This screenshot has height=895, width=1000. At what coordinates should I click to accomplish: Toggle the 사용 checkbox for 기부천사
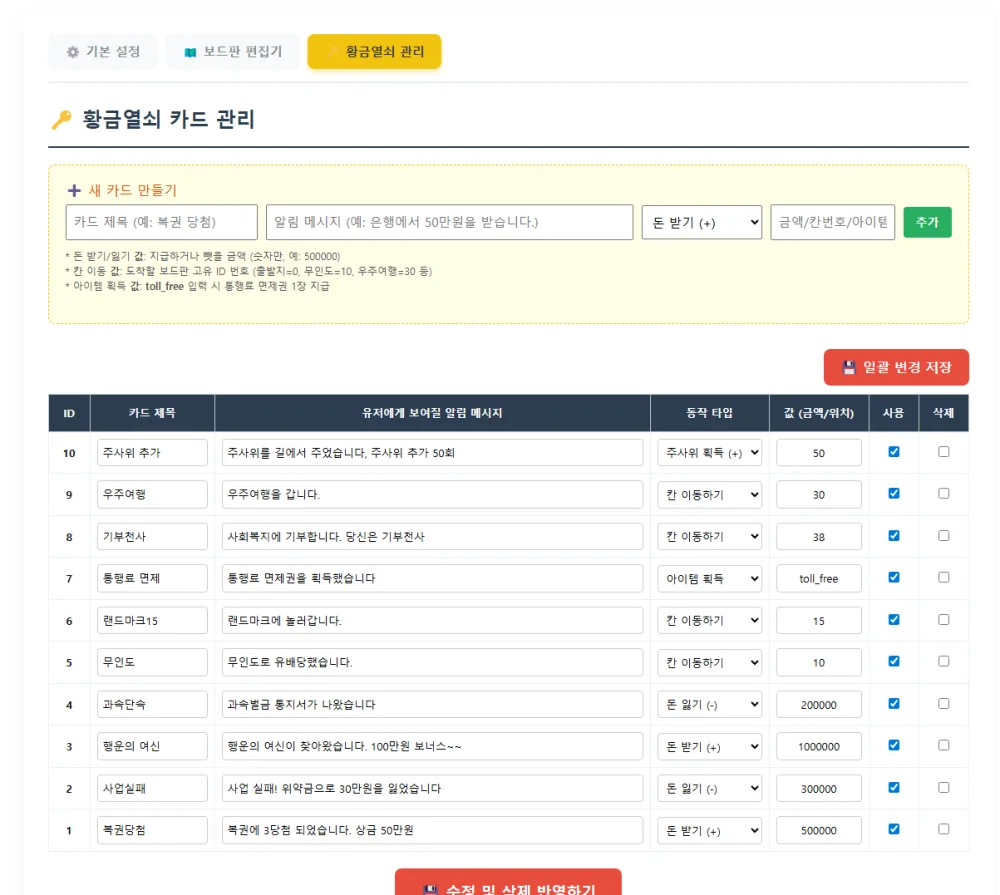click(894, 536)
